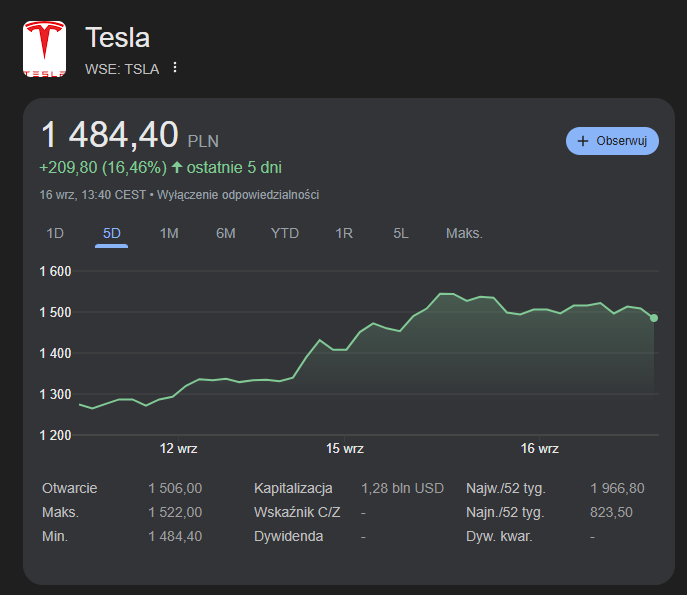Image resolution: width=687 pixels, height=595 pixels.
Task: Click the Tesla company title
Action: coord(118,38)
